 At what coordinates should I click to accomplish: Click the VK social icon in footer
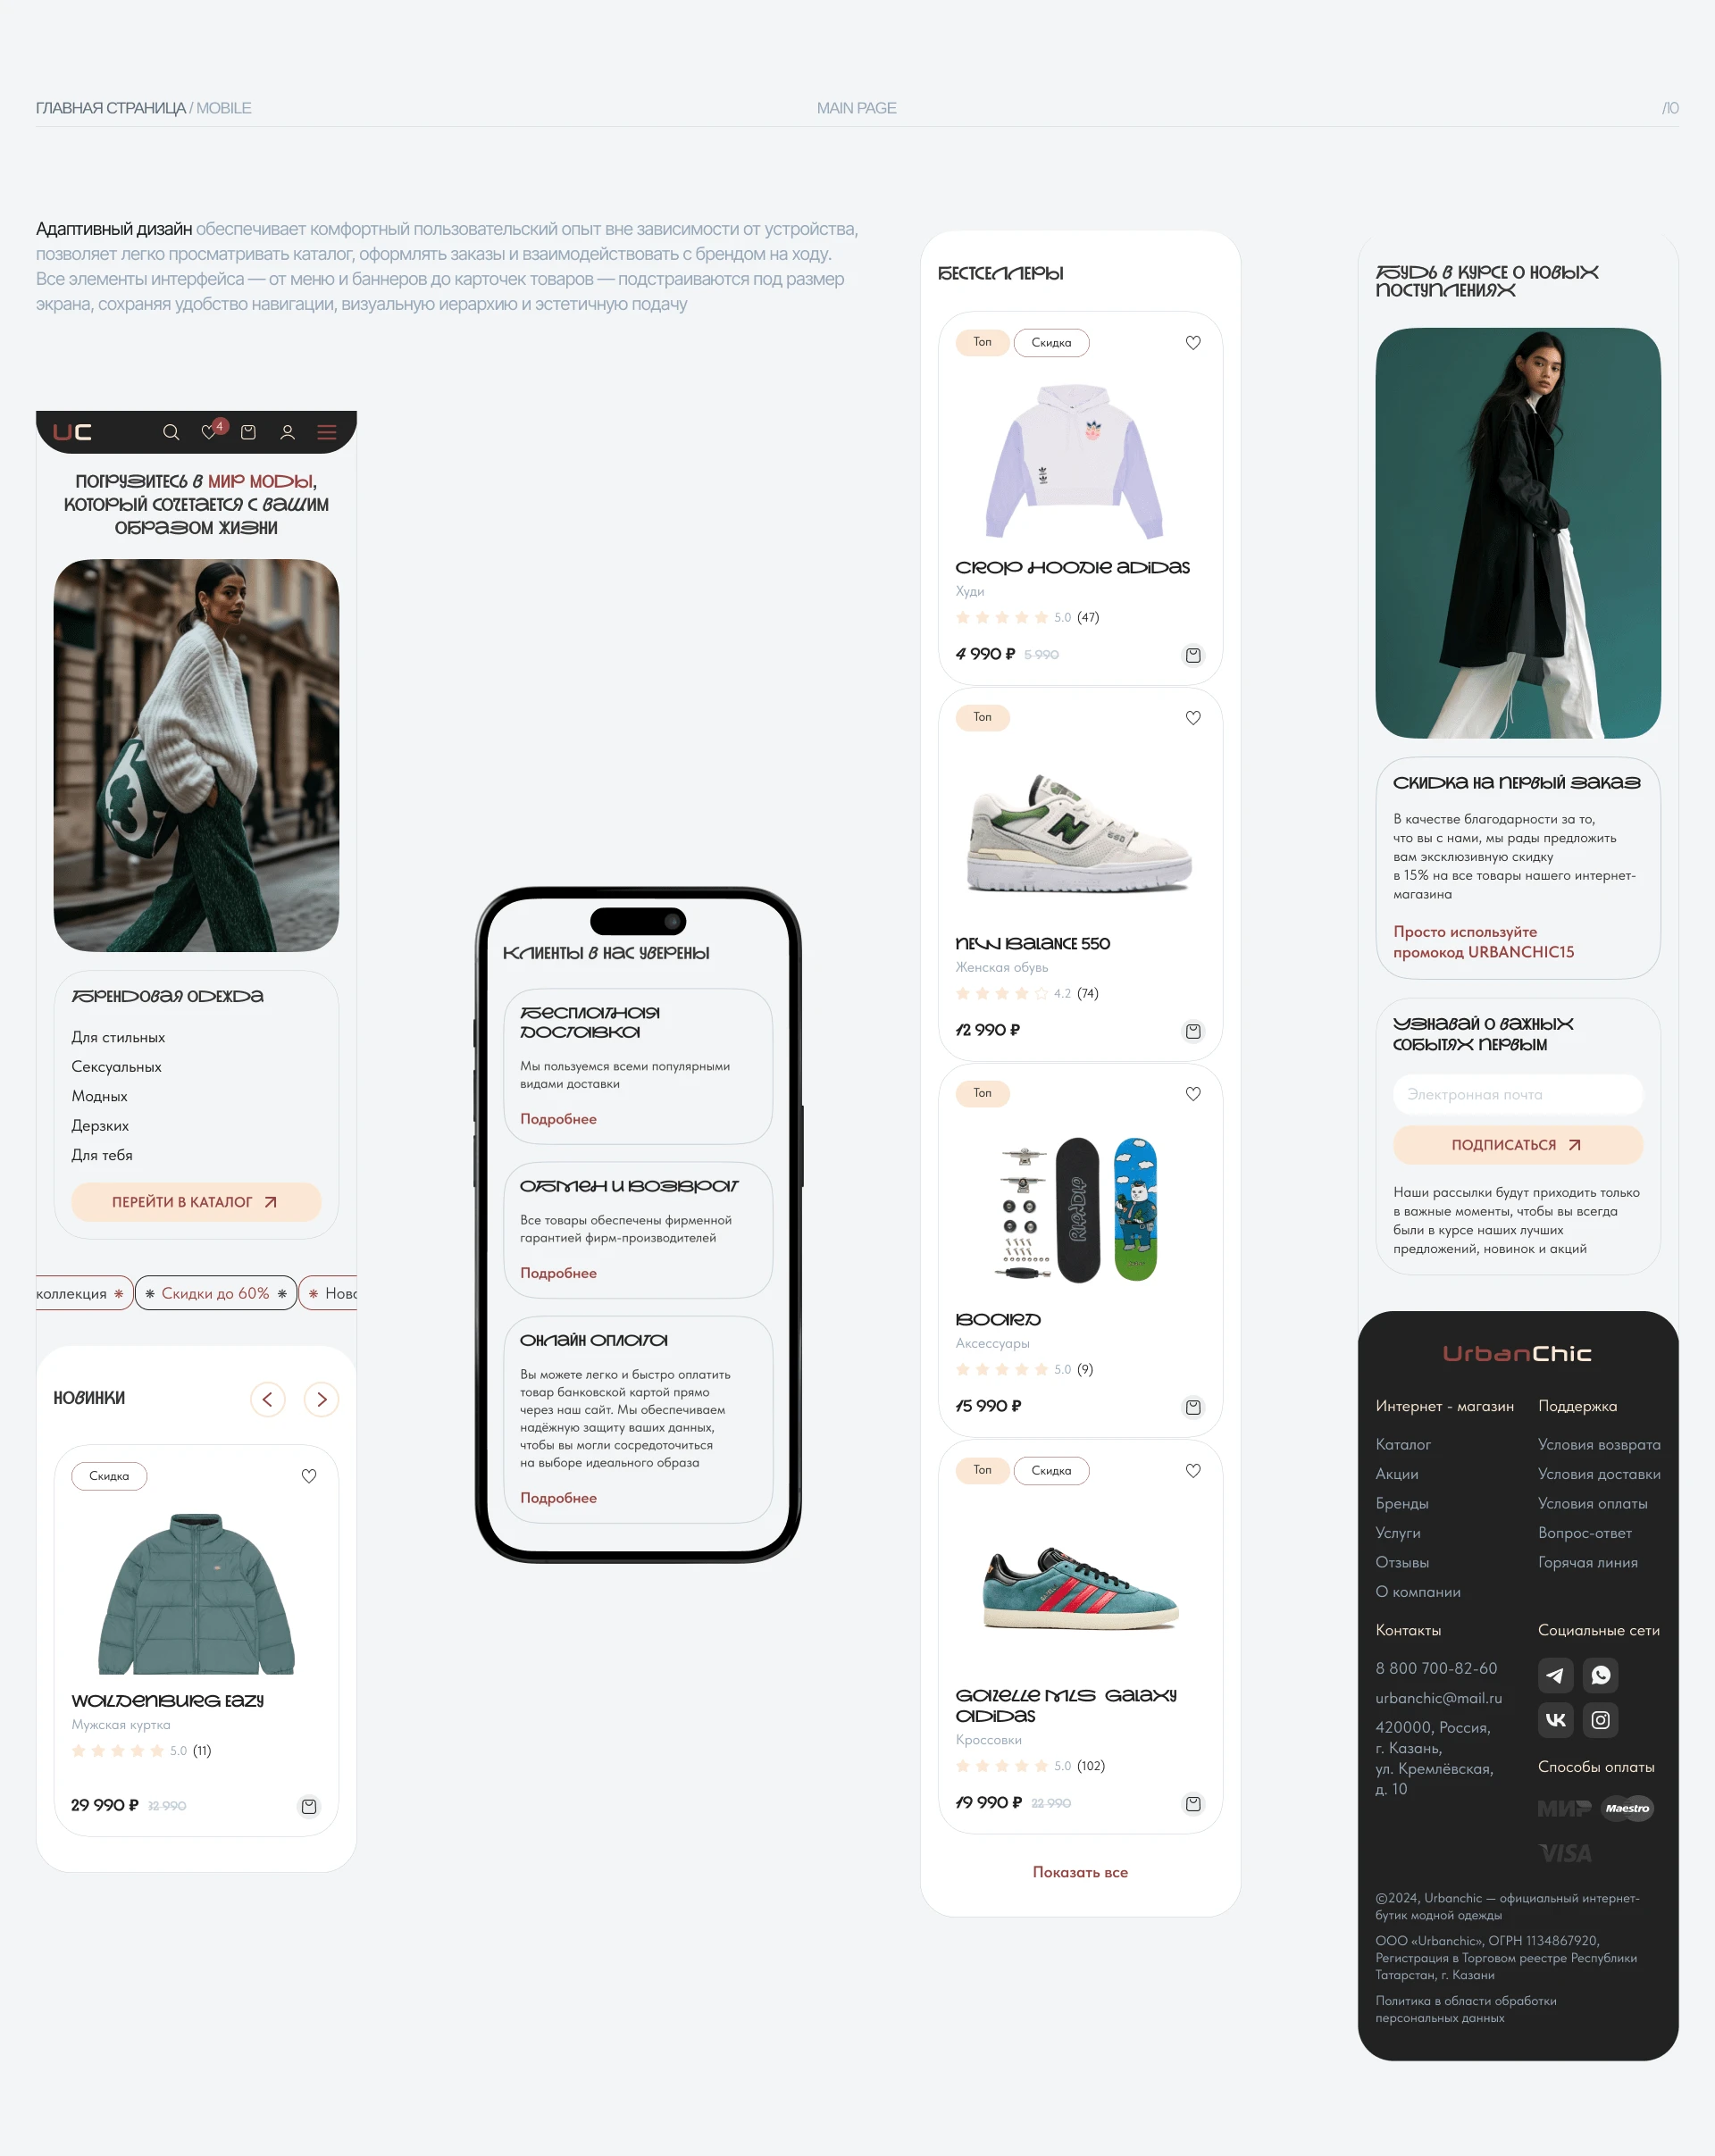(1555, 1720)
